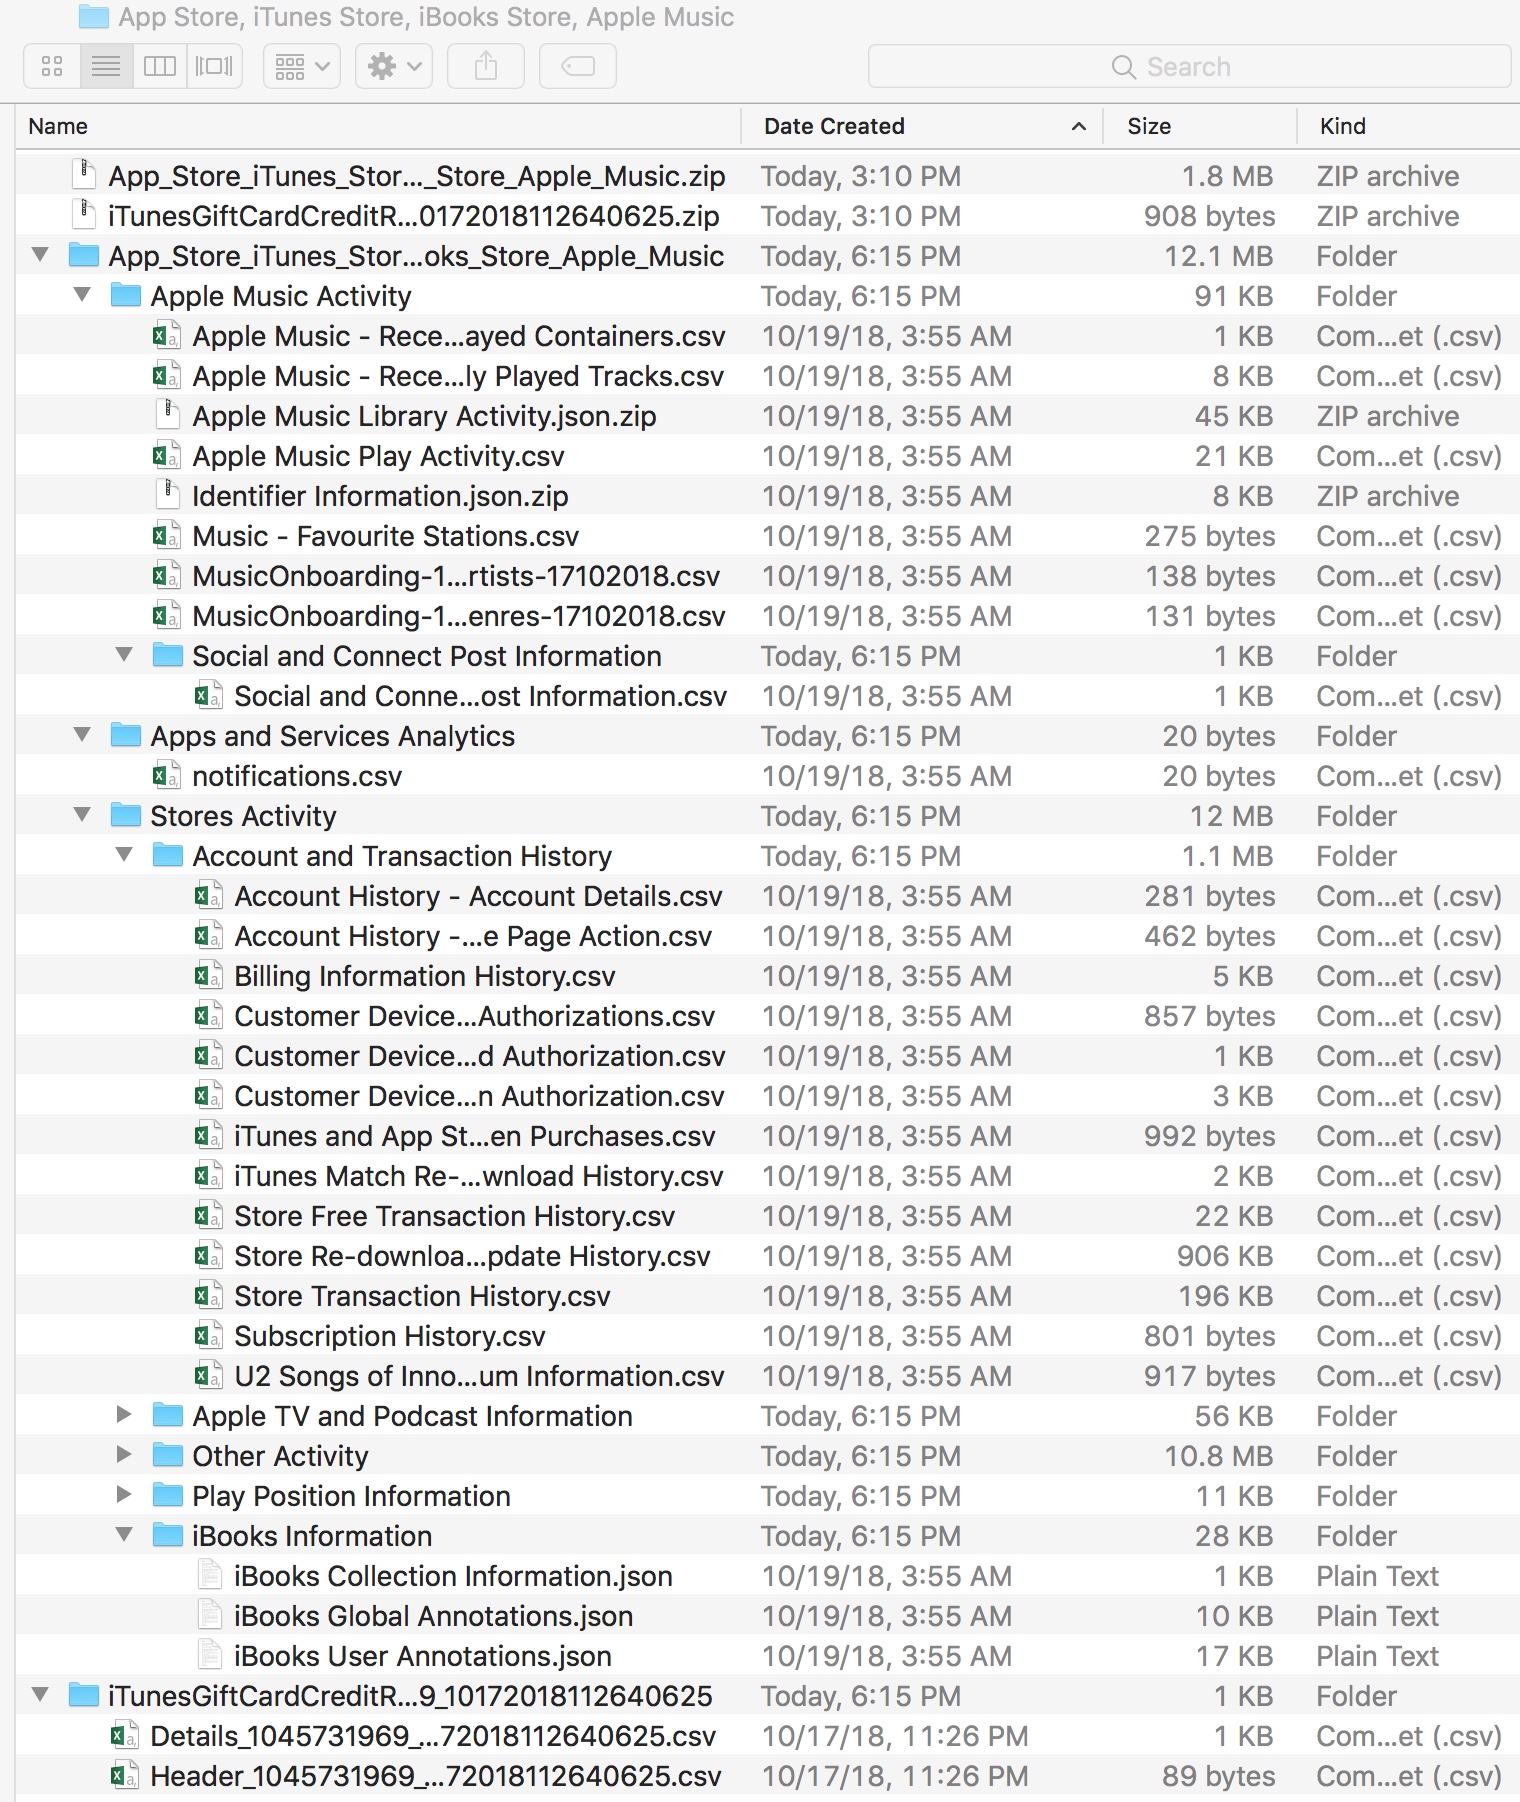Select Header_1045731969 csv file name
The height and width of the screenshot is (1802, 1520).
(x=435, y=1776)
